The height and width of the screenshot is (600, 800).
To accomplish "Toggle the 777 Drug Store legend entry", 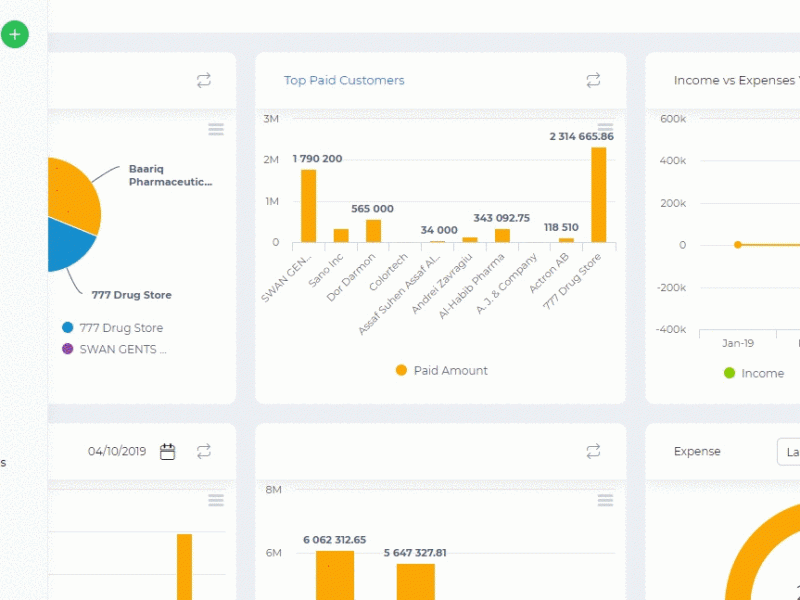I will click(x=112, y=328).
